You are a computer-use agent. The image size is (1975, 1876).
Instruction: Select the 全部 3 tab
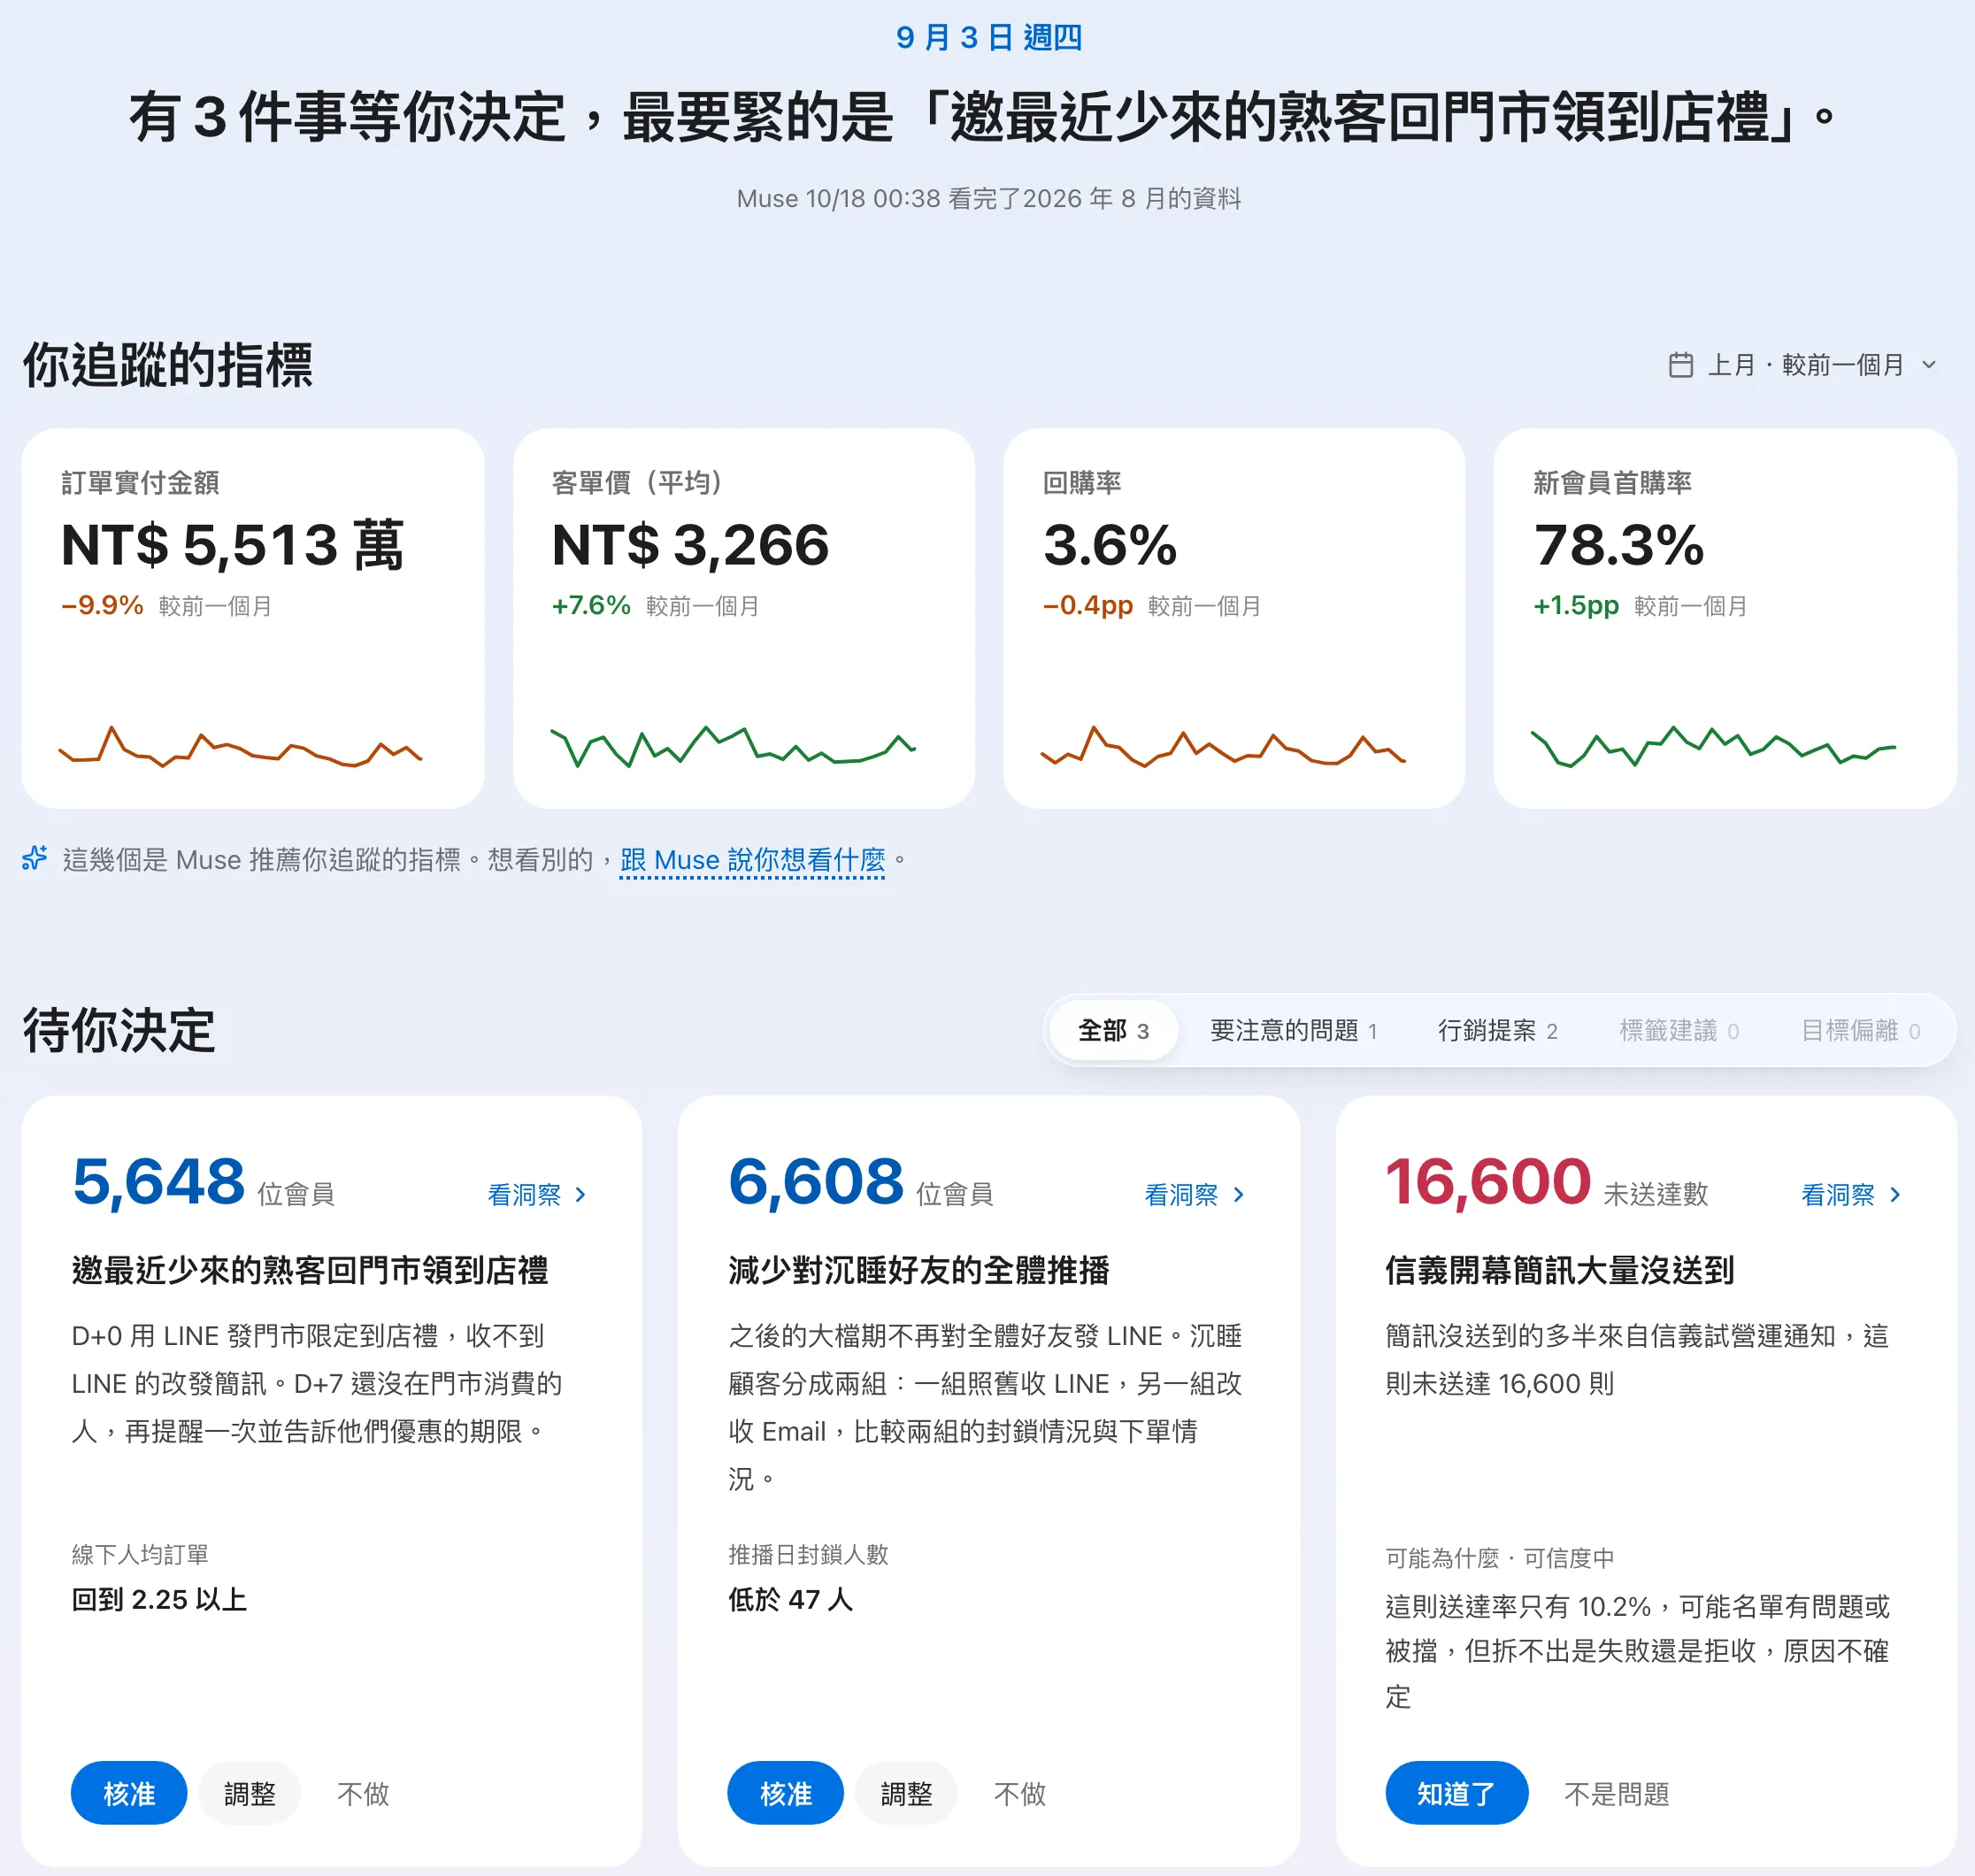1113,1030
